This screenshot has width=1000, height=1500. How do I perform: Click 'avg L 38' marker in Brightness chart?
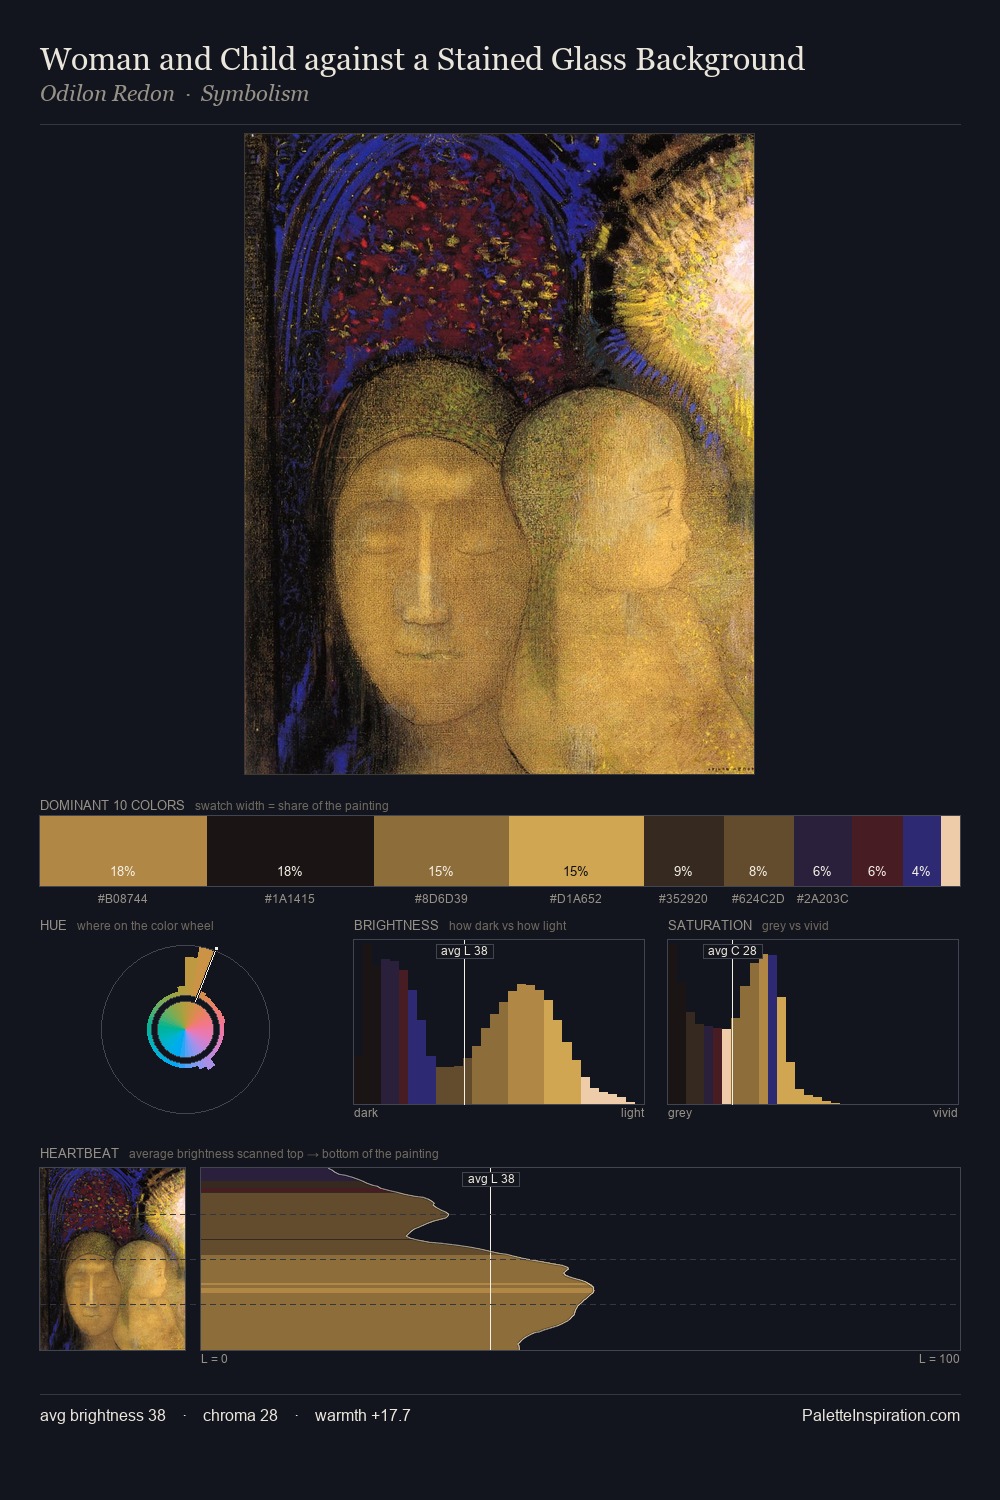click(465, 951)
